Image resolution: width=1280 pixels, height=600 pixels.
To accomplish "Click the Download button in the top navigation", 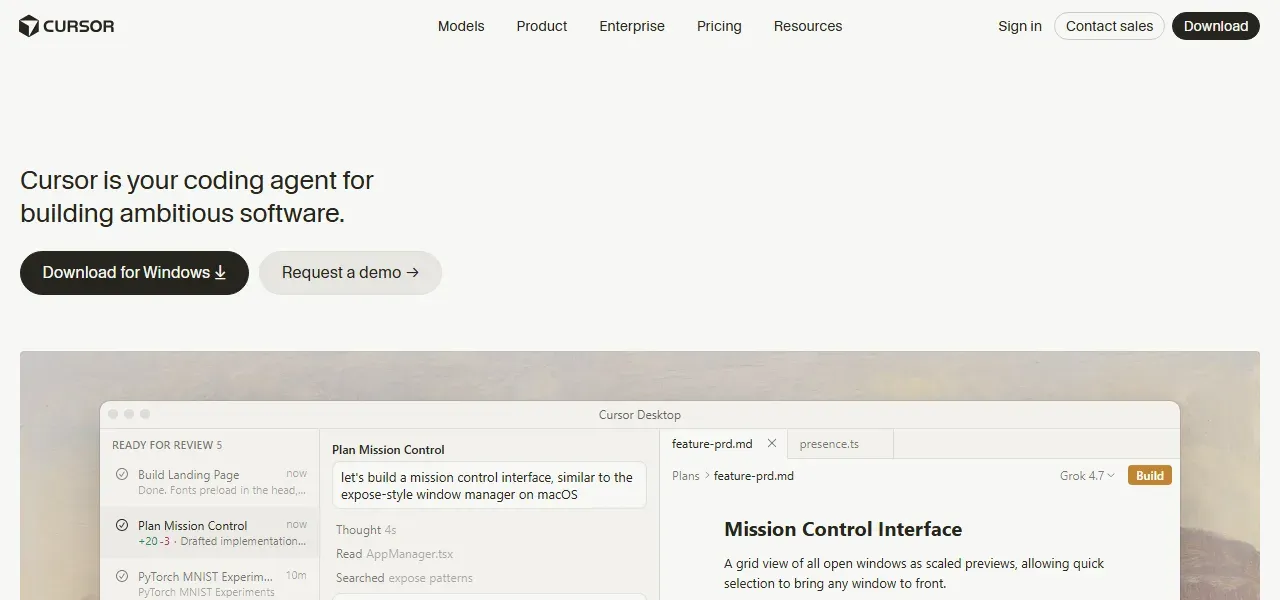I will pyautogui.click(x=1216, y=26).
